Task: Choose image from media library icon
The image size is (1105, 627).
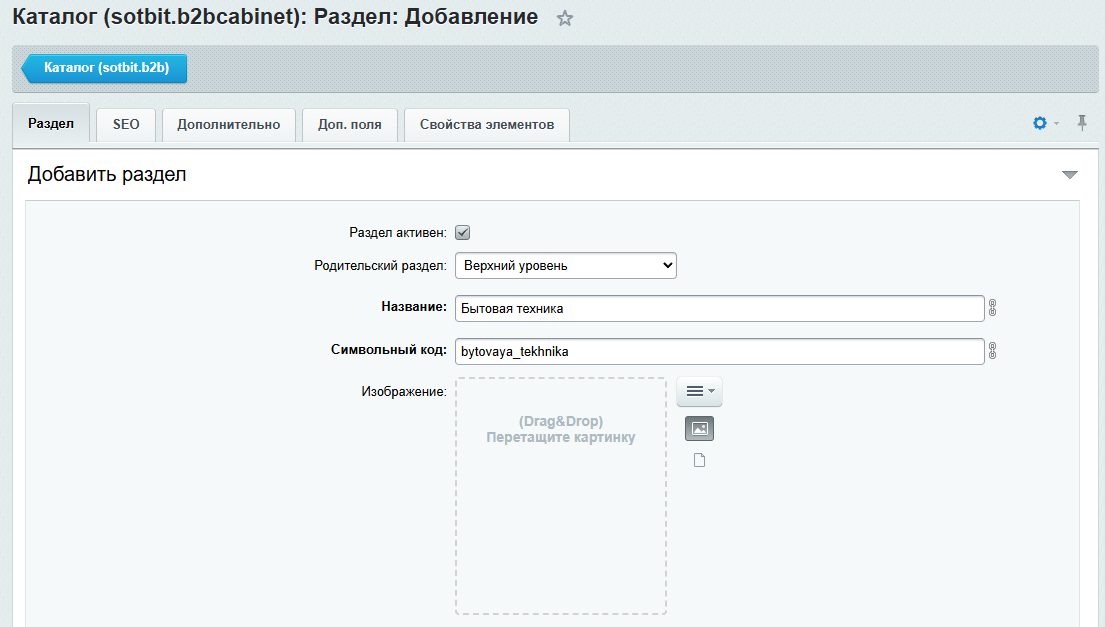Action: (x=699, y=428)
